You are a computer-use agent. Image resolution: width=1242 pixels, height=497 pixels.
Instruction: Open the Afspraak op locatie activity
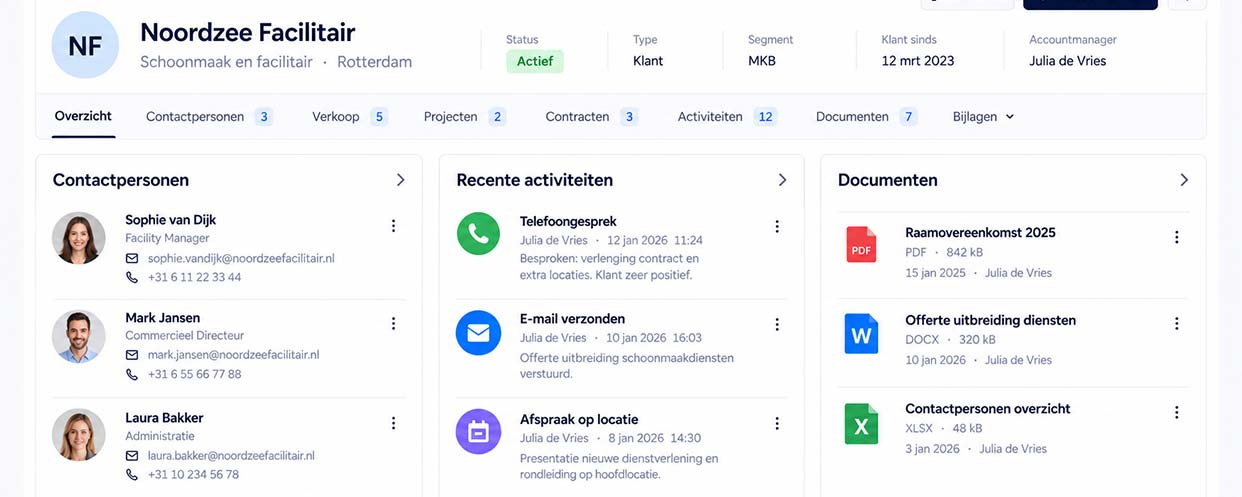579,419
